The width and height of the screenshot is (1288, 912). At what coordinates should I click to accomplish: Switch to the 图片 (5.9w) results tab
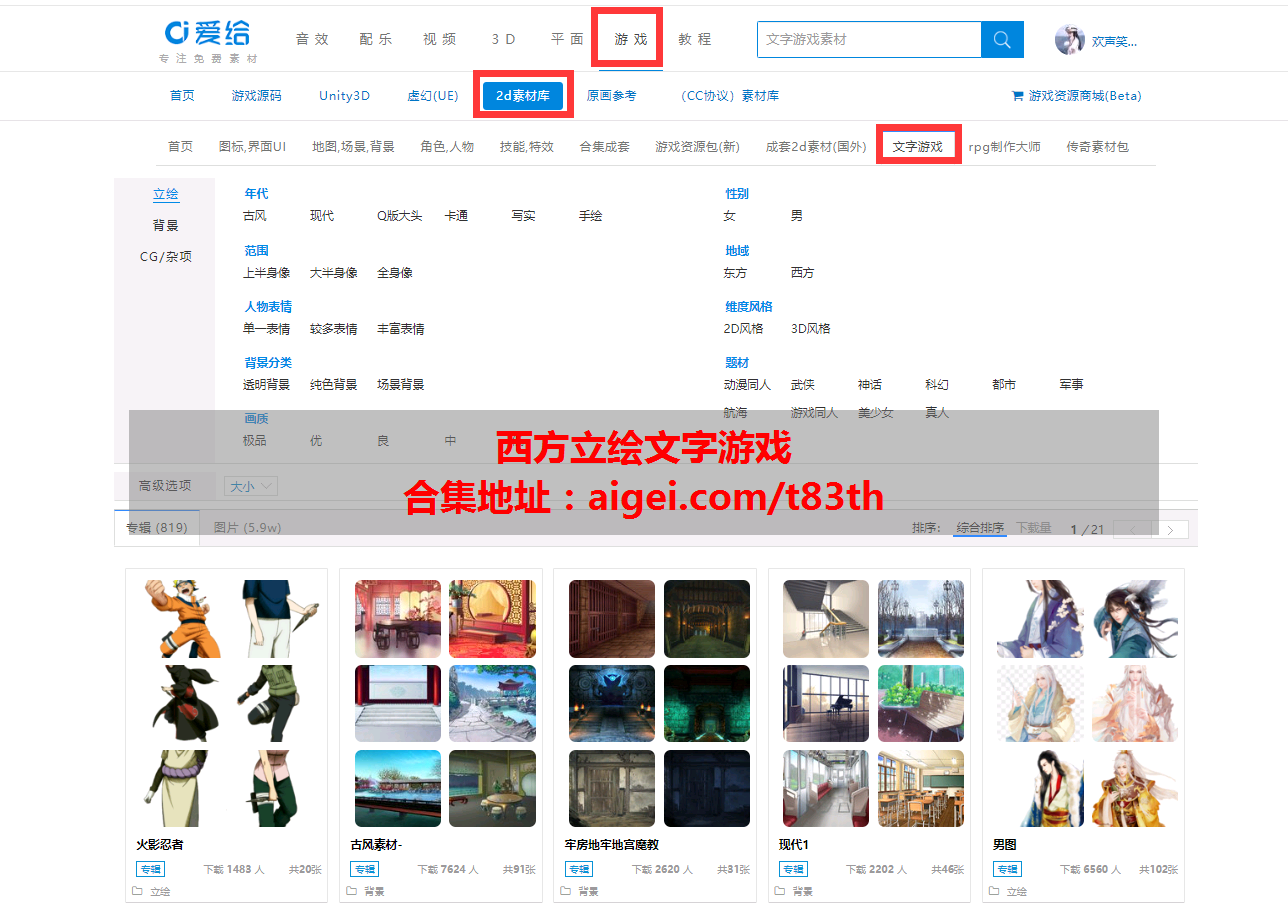tap(247, 527)
